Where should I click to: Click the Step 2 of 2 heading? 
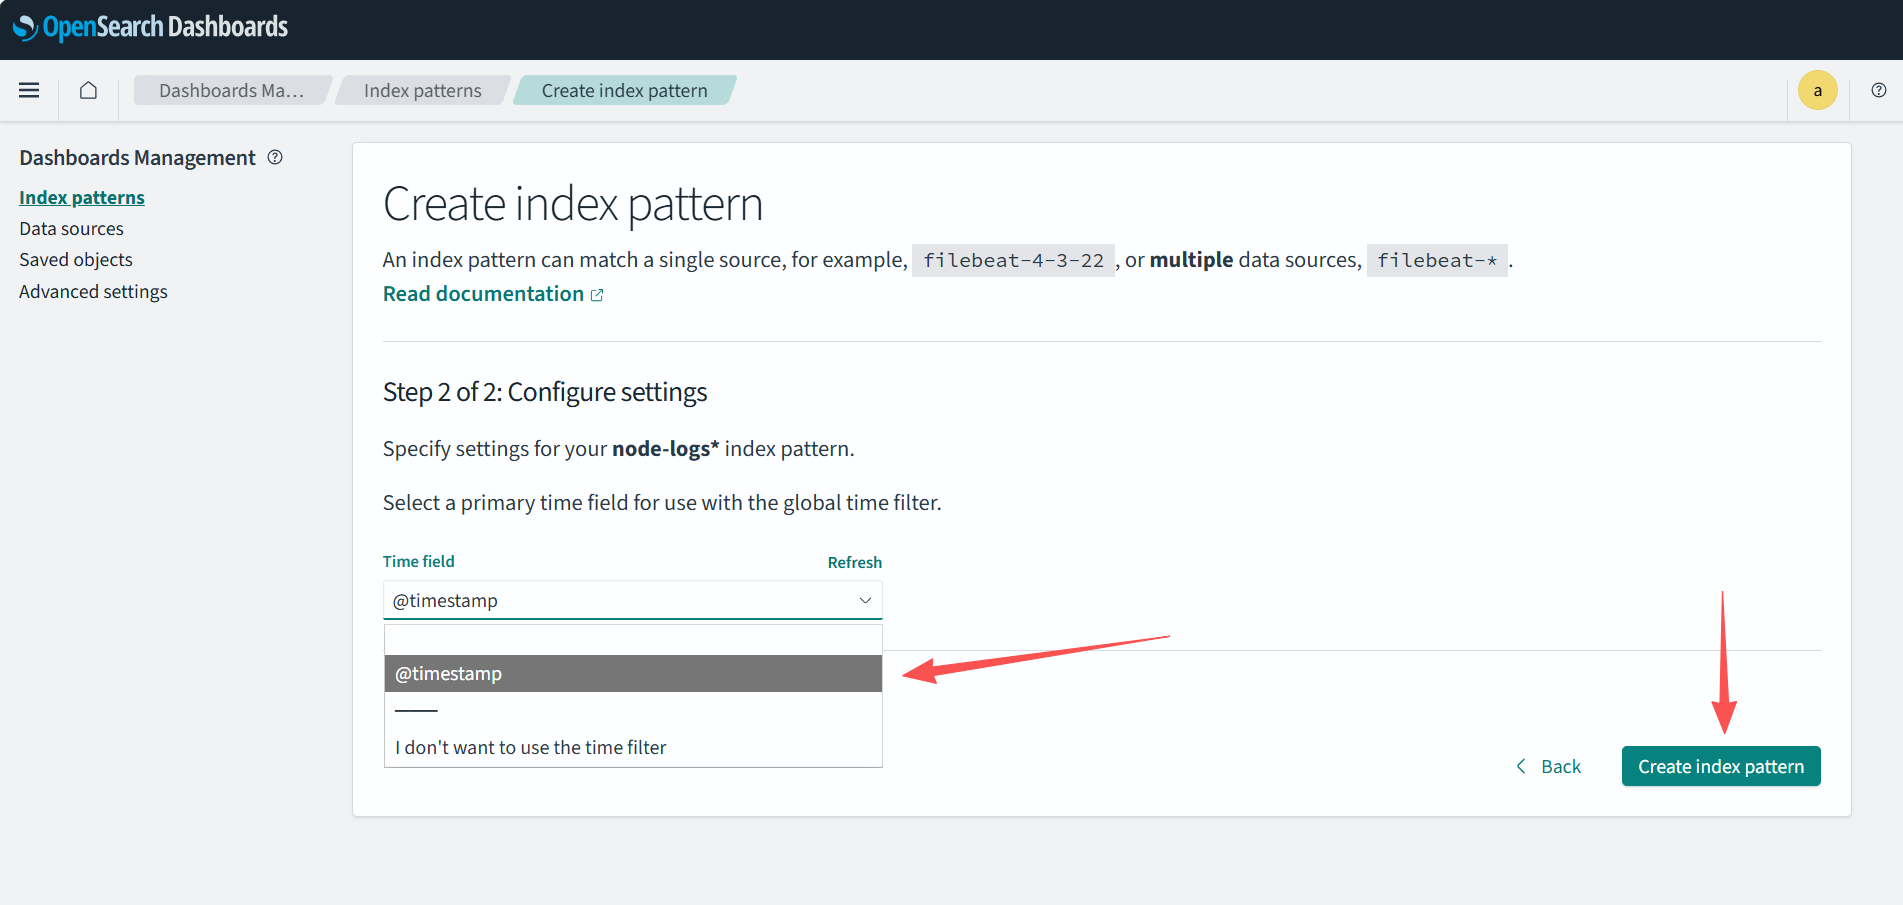[x=545, y=392]
